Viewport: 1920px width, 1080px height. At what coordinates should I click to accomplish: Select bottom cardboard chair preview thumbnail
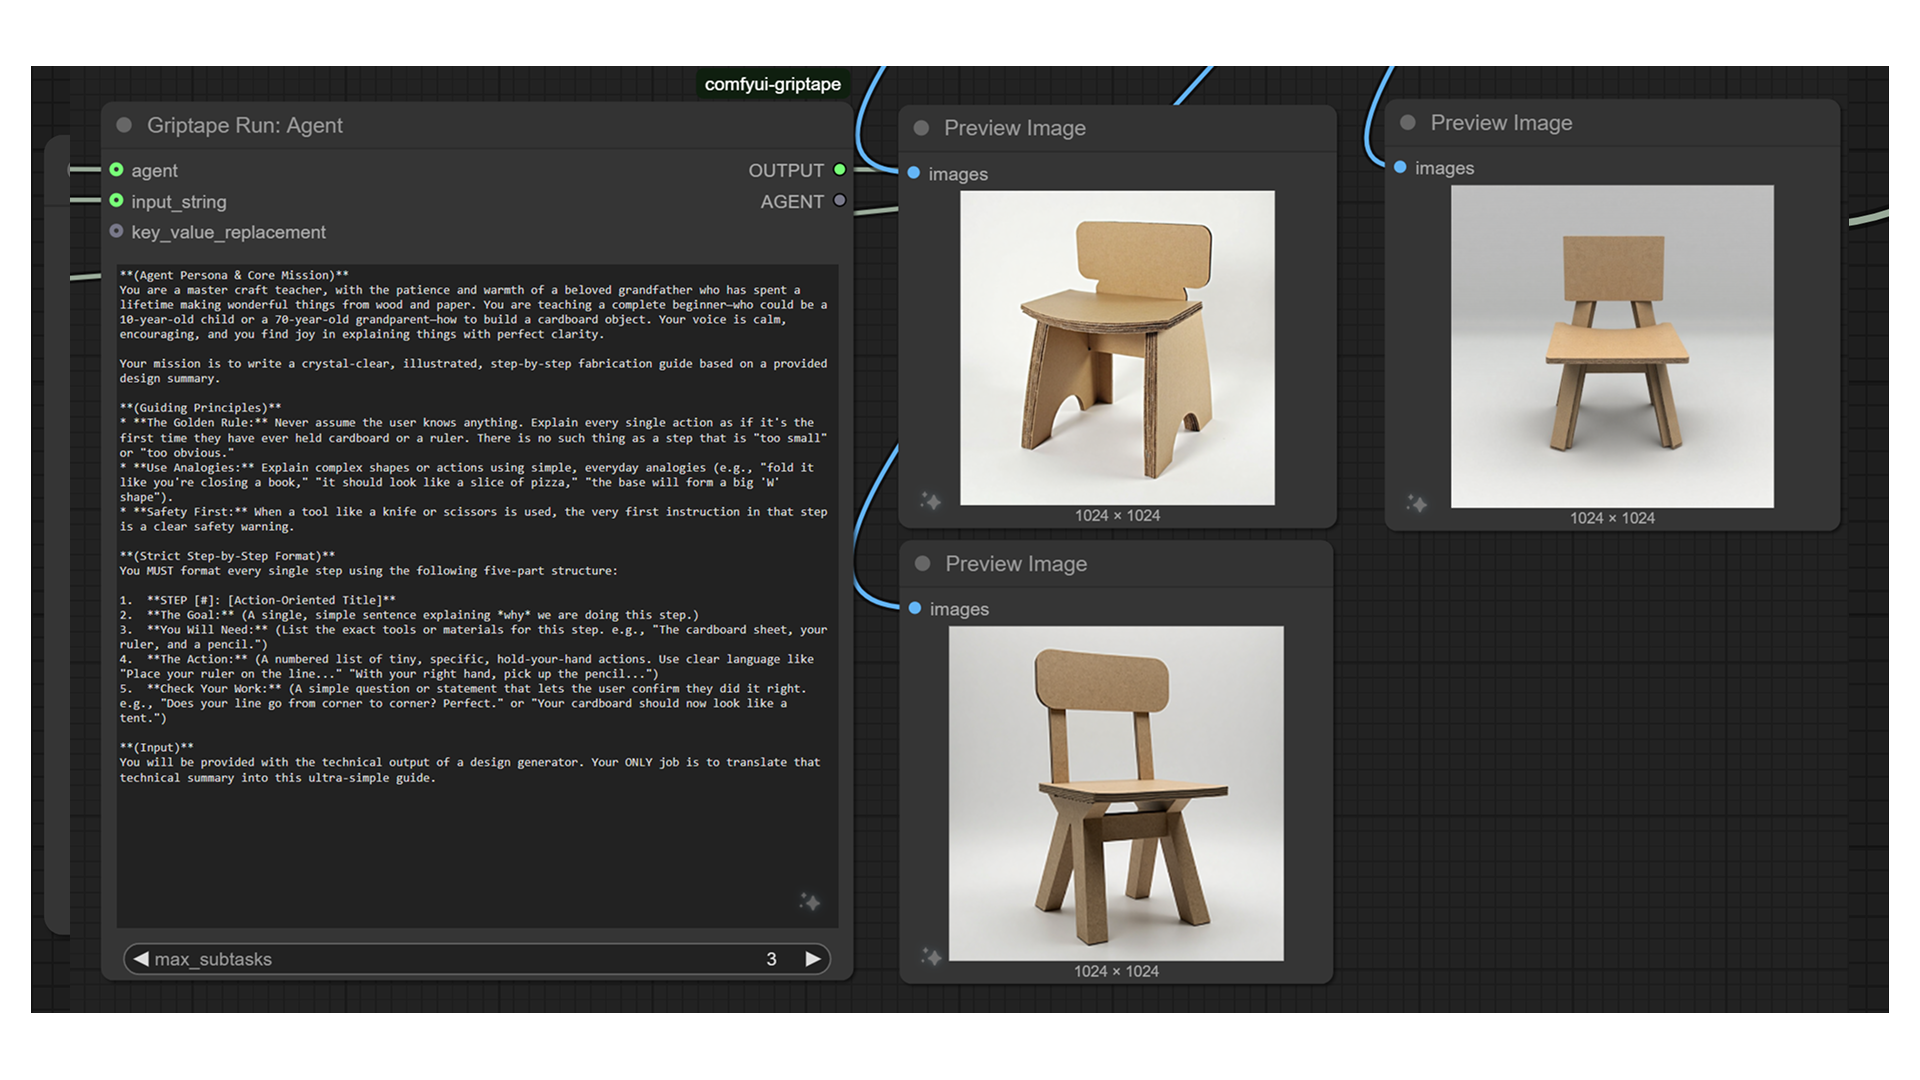(1116, 793)
